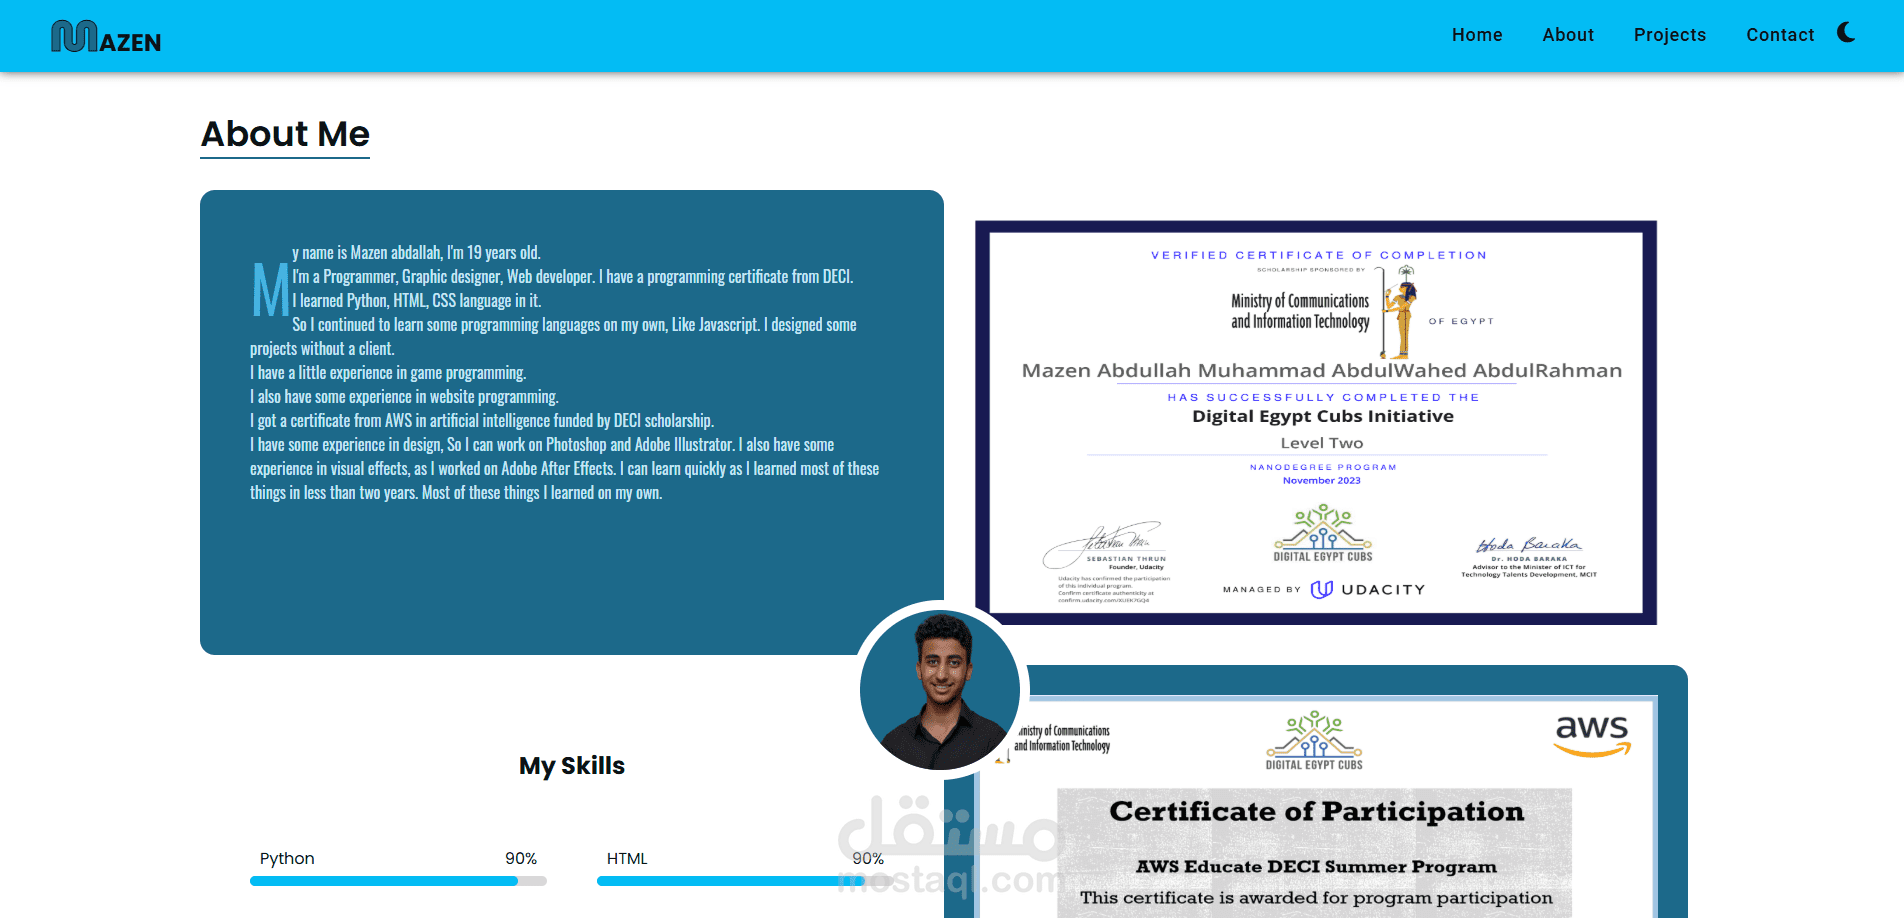Click the AWS logo on the participation certificate
1904x918 pixels.
tap(1593, 737)
